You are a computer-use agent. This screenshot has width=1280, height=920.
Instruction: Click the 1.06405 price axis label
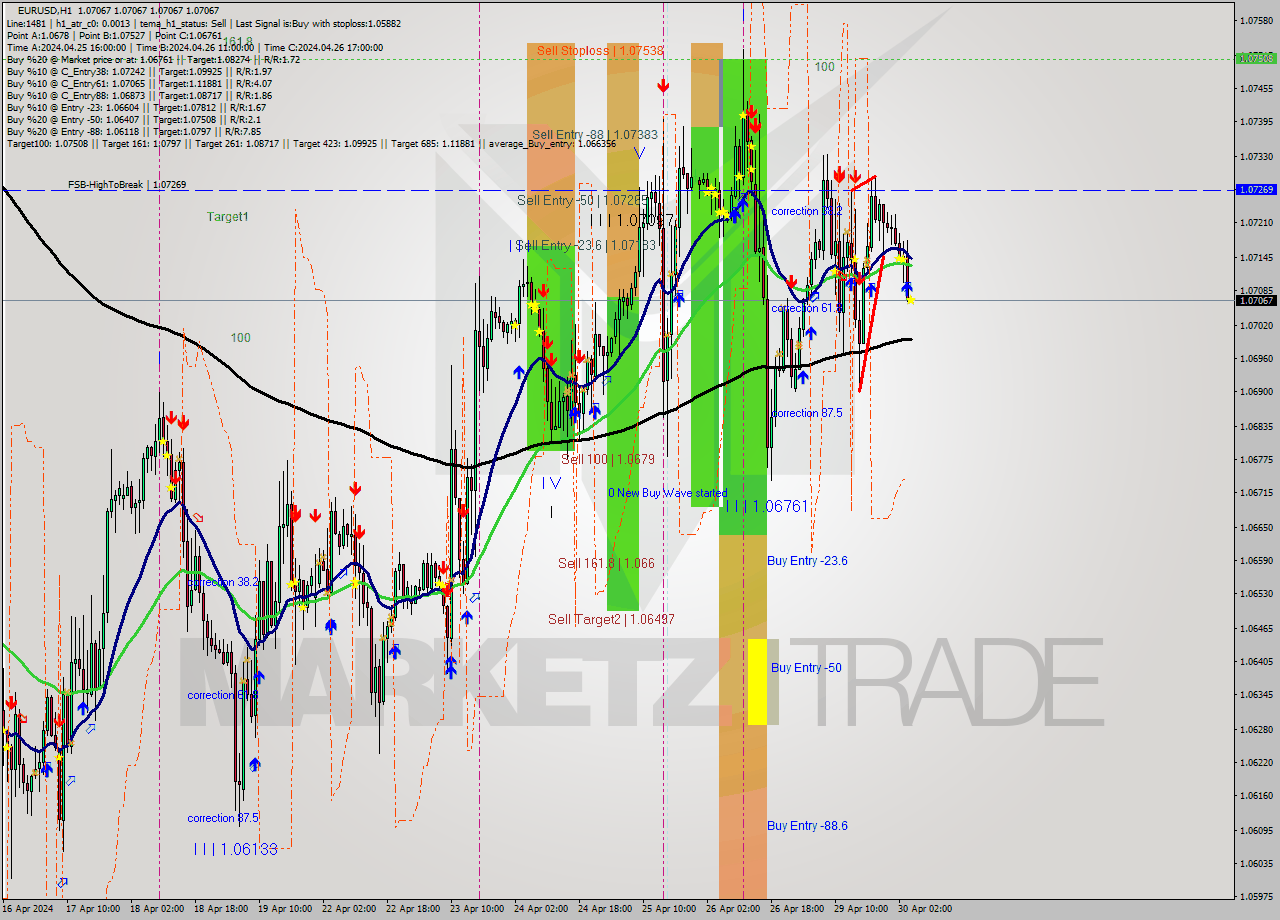1256,661
